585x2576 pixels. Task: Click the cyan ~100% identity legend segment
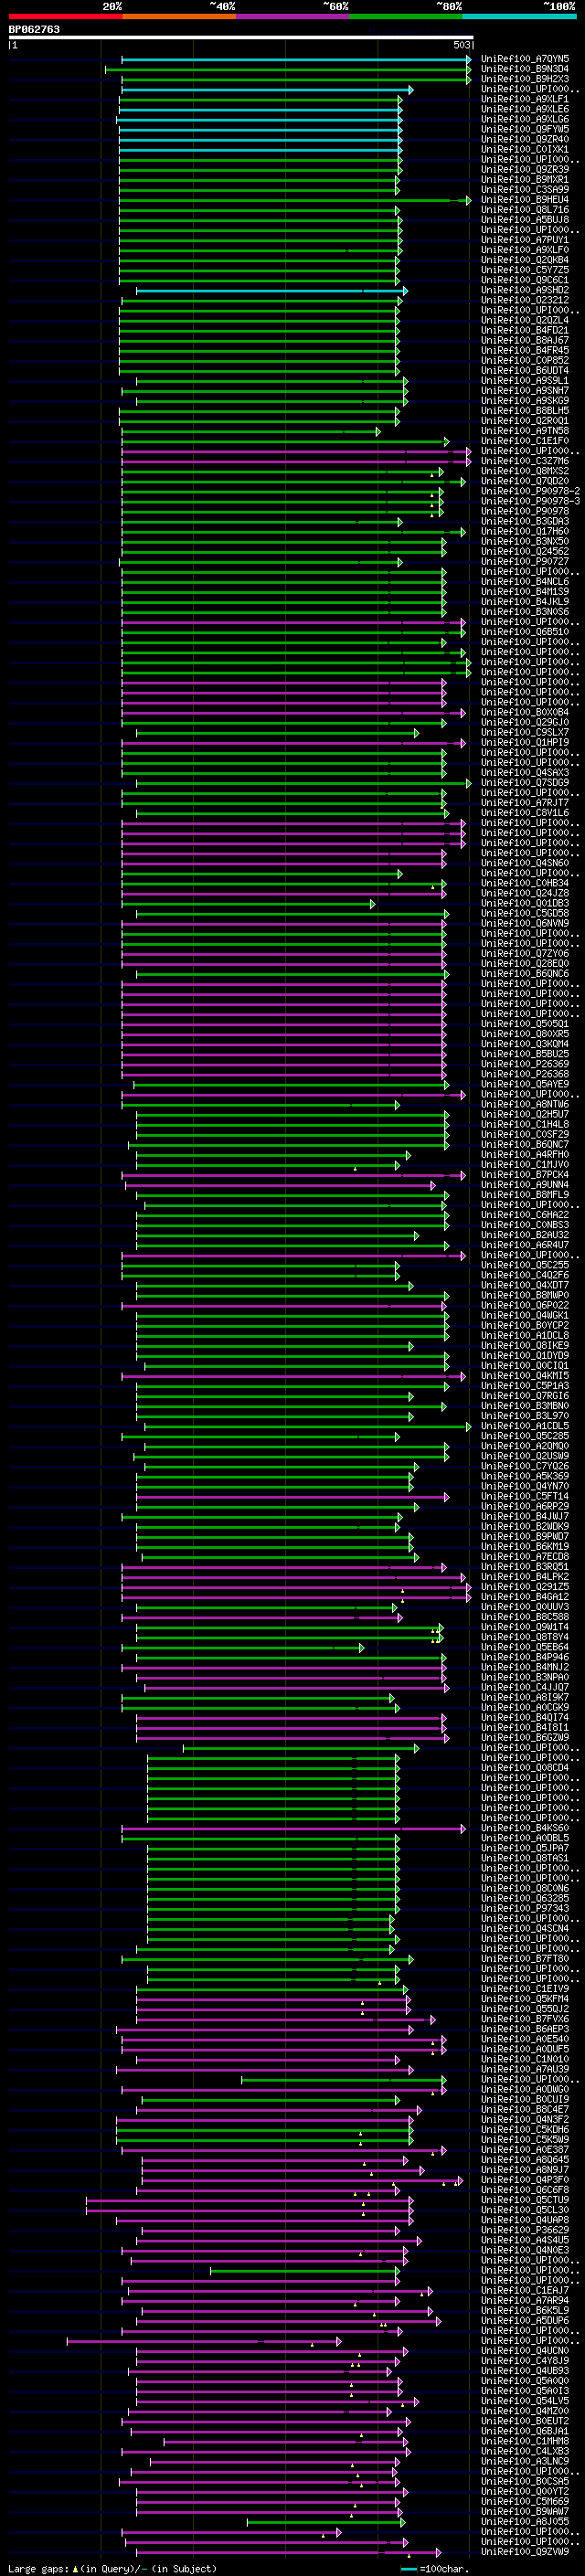coord(519,16)
